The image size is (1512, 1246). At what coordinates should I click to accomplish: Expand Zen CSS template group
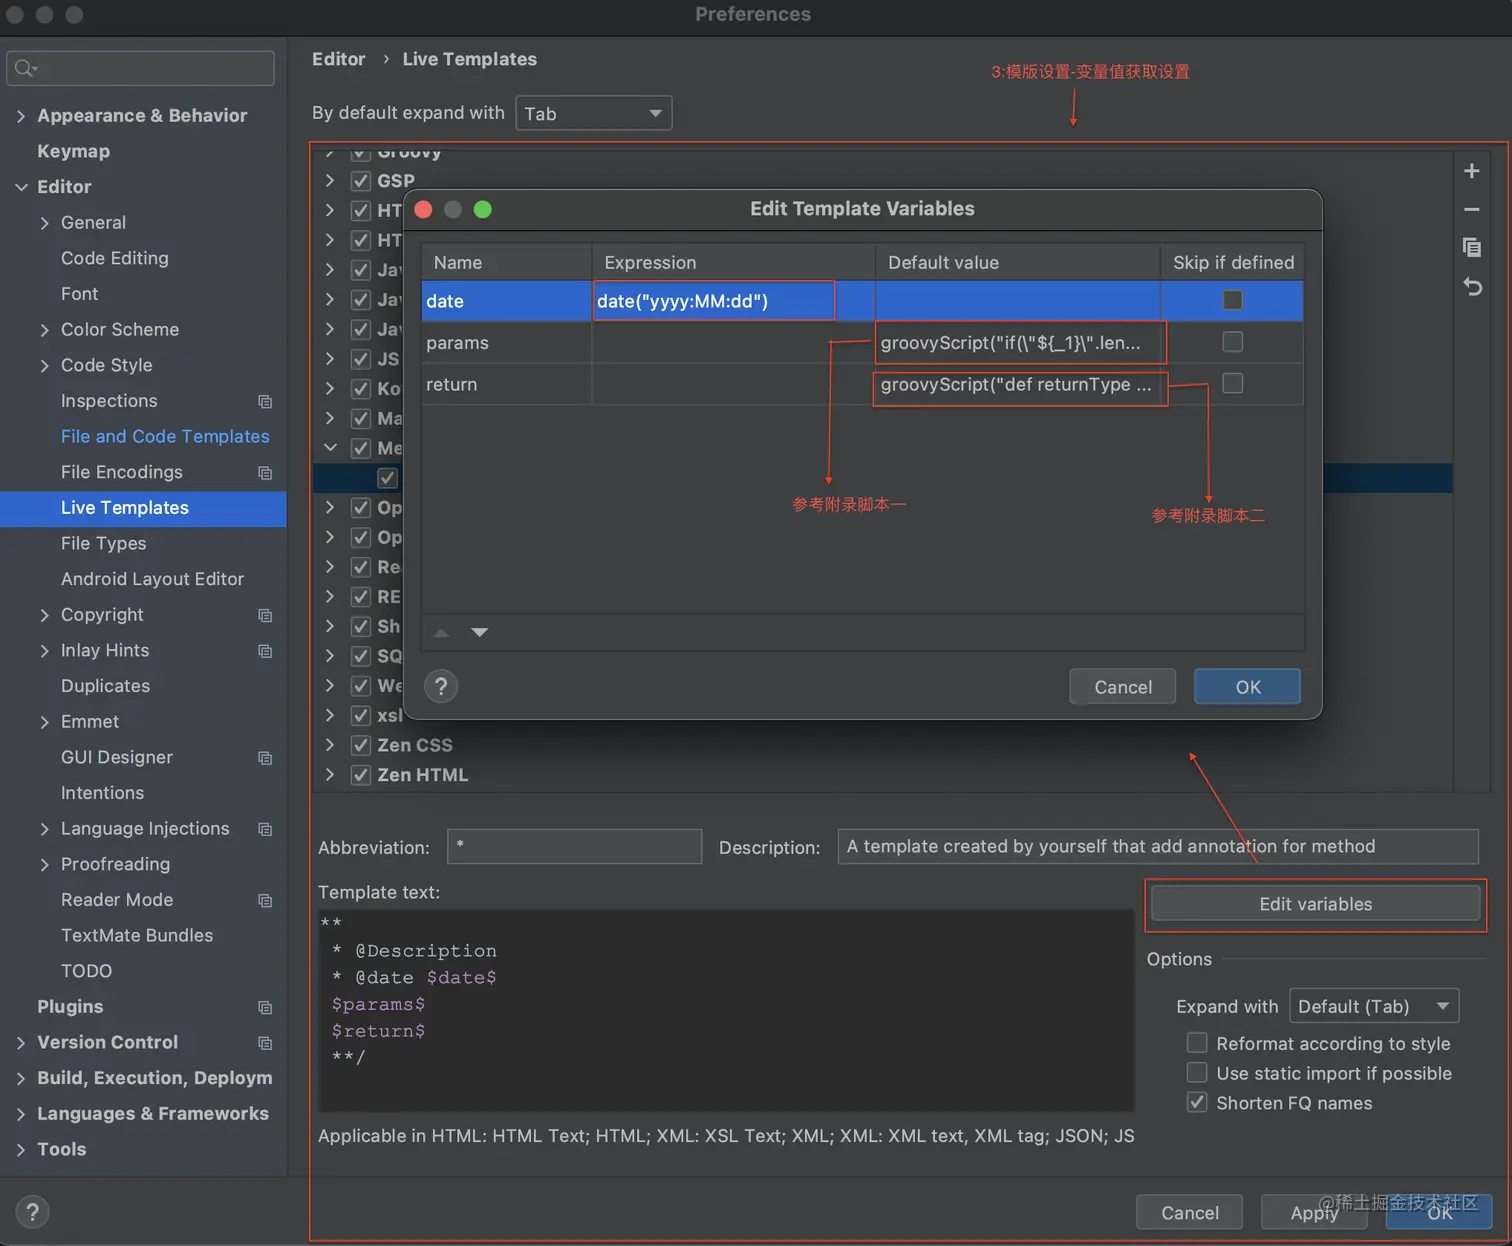[330, 745]
